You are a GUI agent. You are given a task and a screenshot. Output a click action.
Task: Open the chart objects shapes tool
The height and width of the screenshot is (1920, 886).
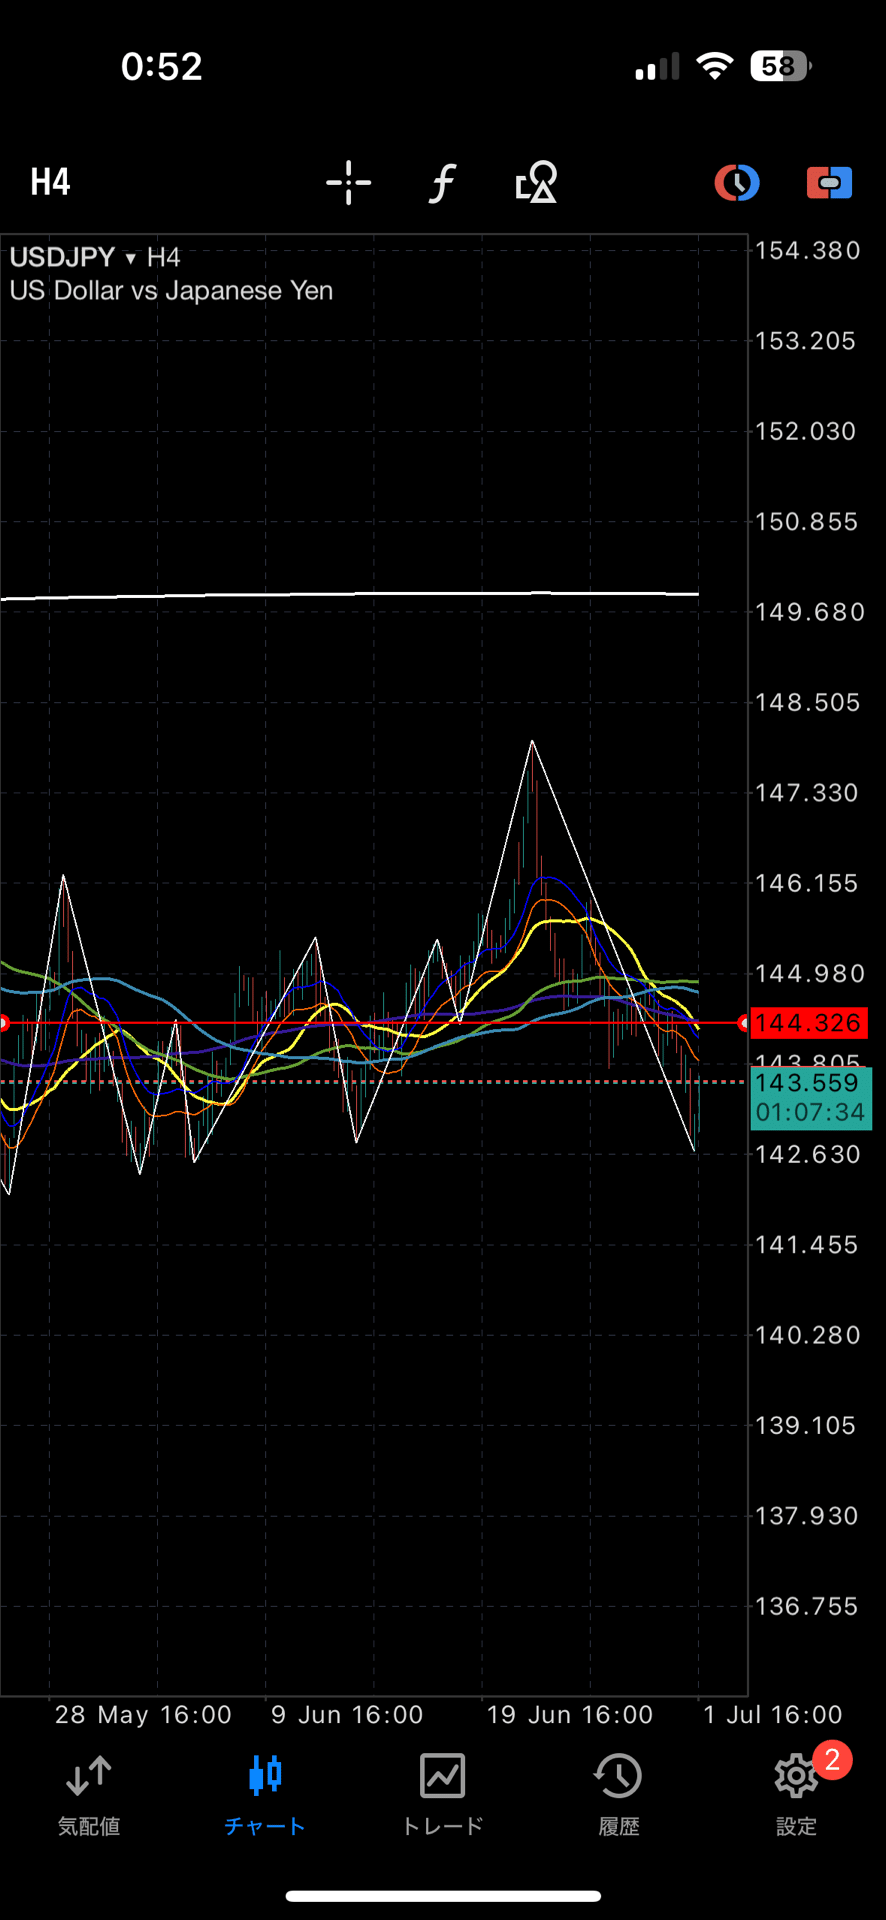tap(536, 183)
